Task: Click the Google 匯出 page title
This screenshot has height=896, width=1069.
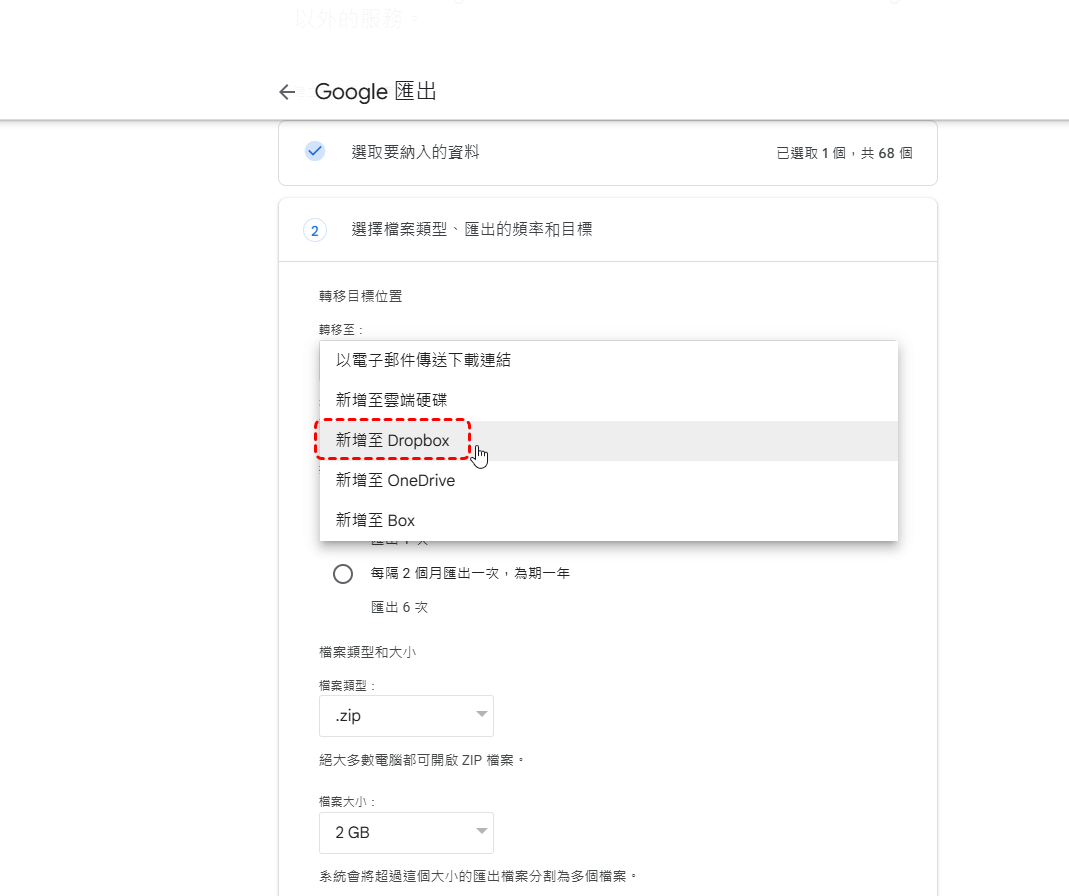Action: 376,91
